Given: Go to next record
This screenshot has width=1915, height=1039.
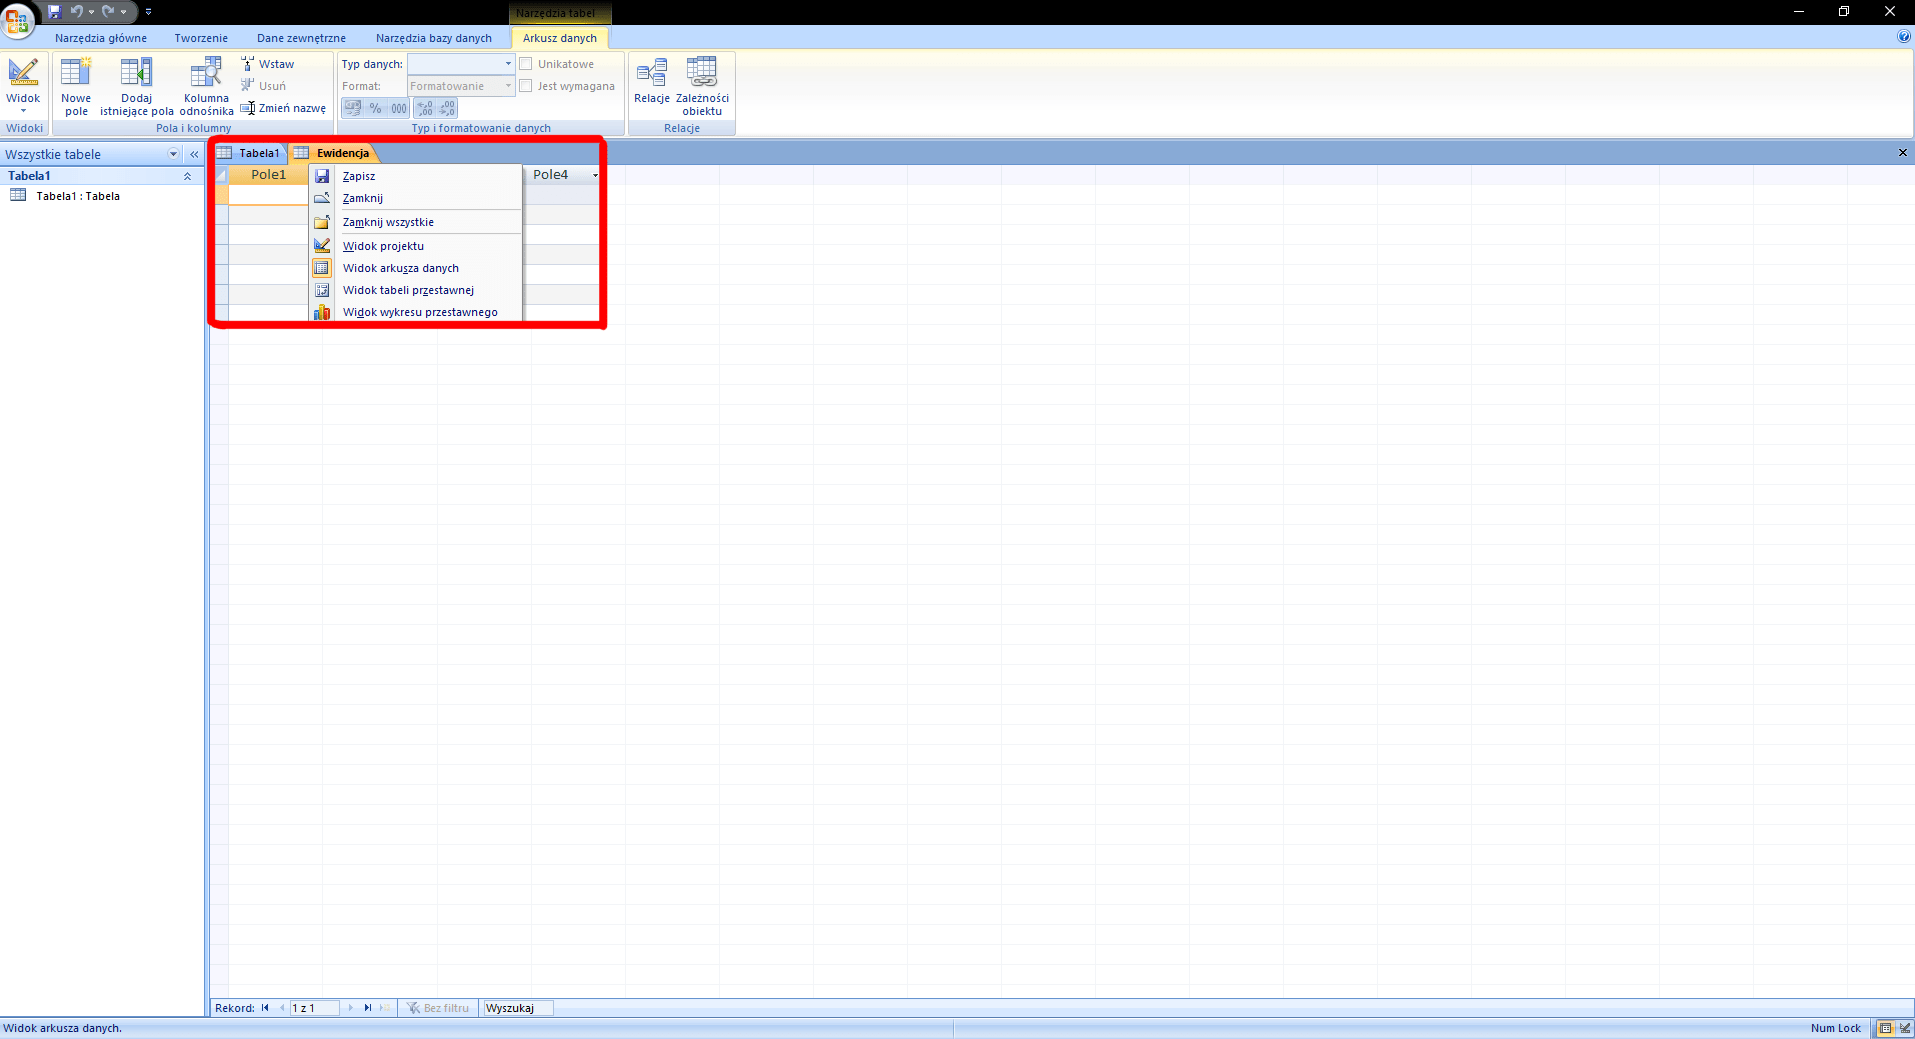Looking at the screenshot, I should [x=350, y=1008].
